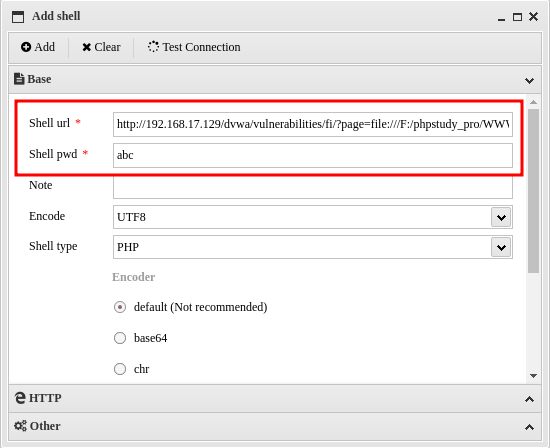Screen dimensions: 550x448
Task: Collapse the Base section chevron
Action: click(529, 80)
